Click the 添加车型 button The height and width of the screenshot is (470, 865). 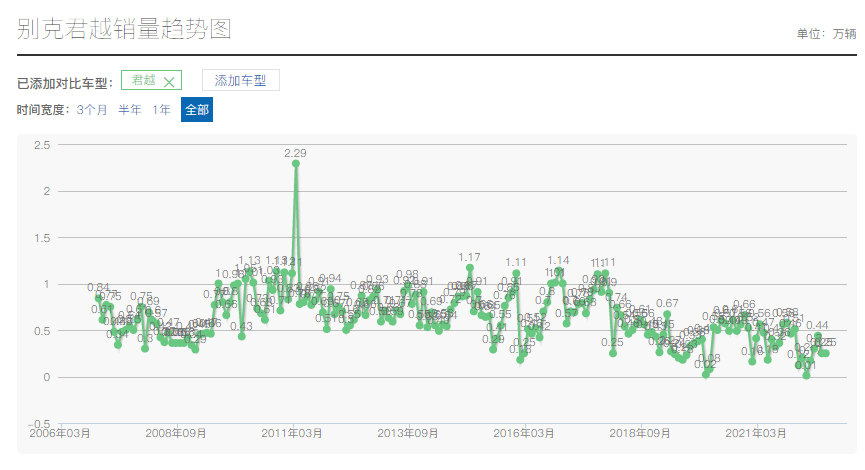coord(240,81)
